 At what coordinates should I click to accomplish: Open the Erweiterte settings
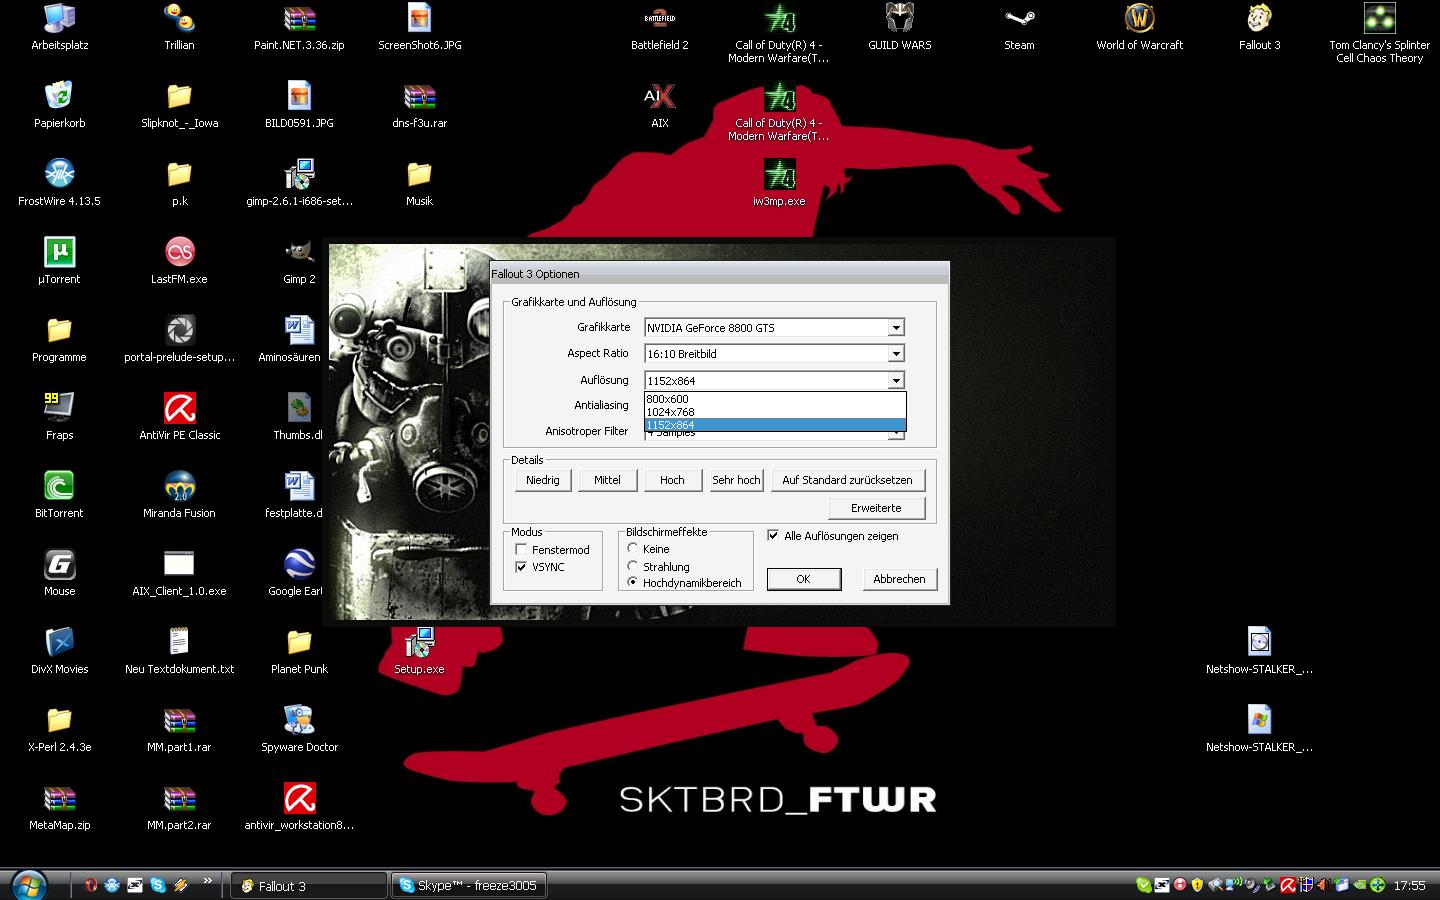[876, 508]
